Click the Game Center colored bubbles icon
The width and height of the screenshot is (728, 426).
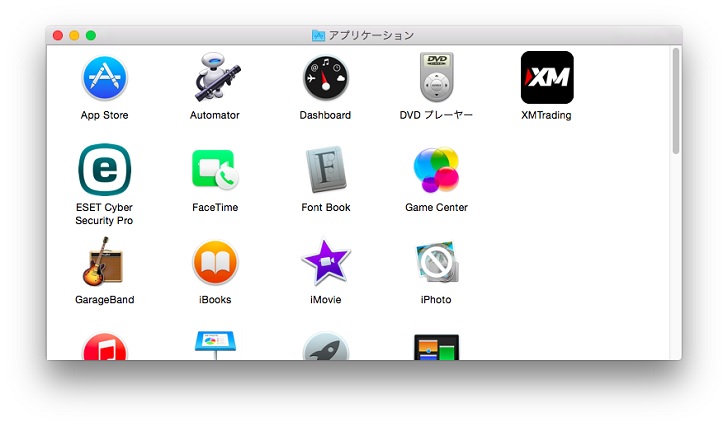tap(436, 169)
